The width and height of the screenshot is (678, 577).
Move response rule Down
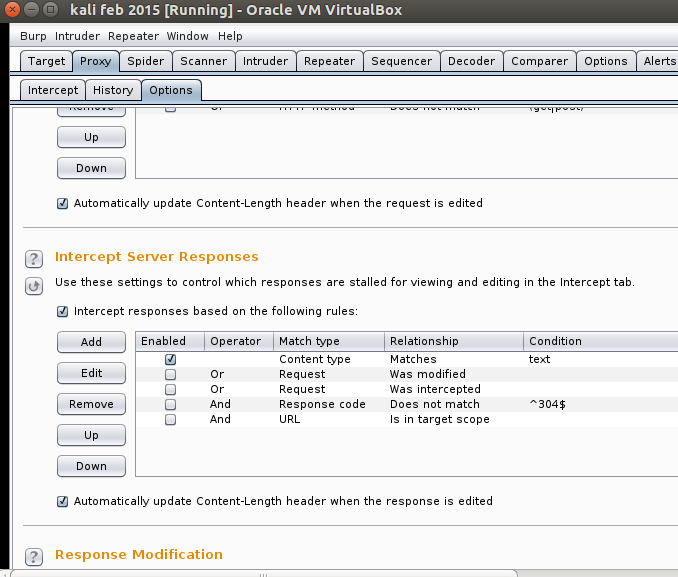pyautogui.click(x=91, y=466)
